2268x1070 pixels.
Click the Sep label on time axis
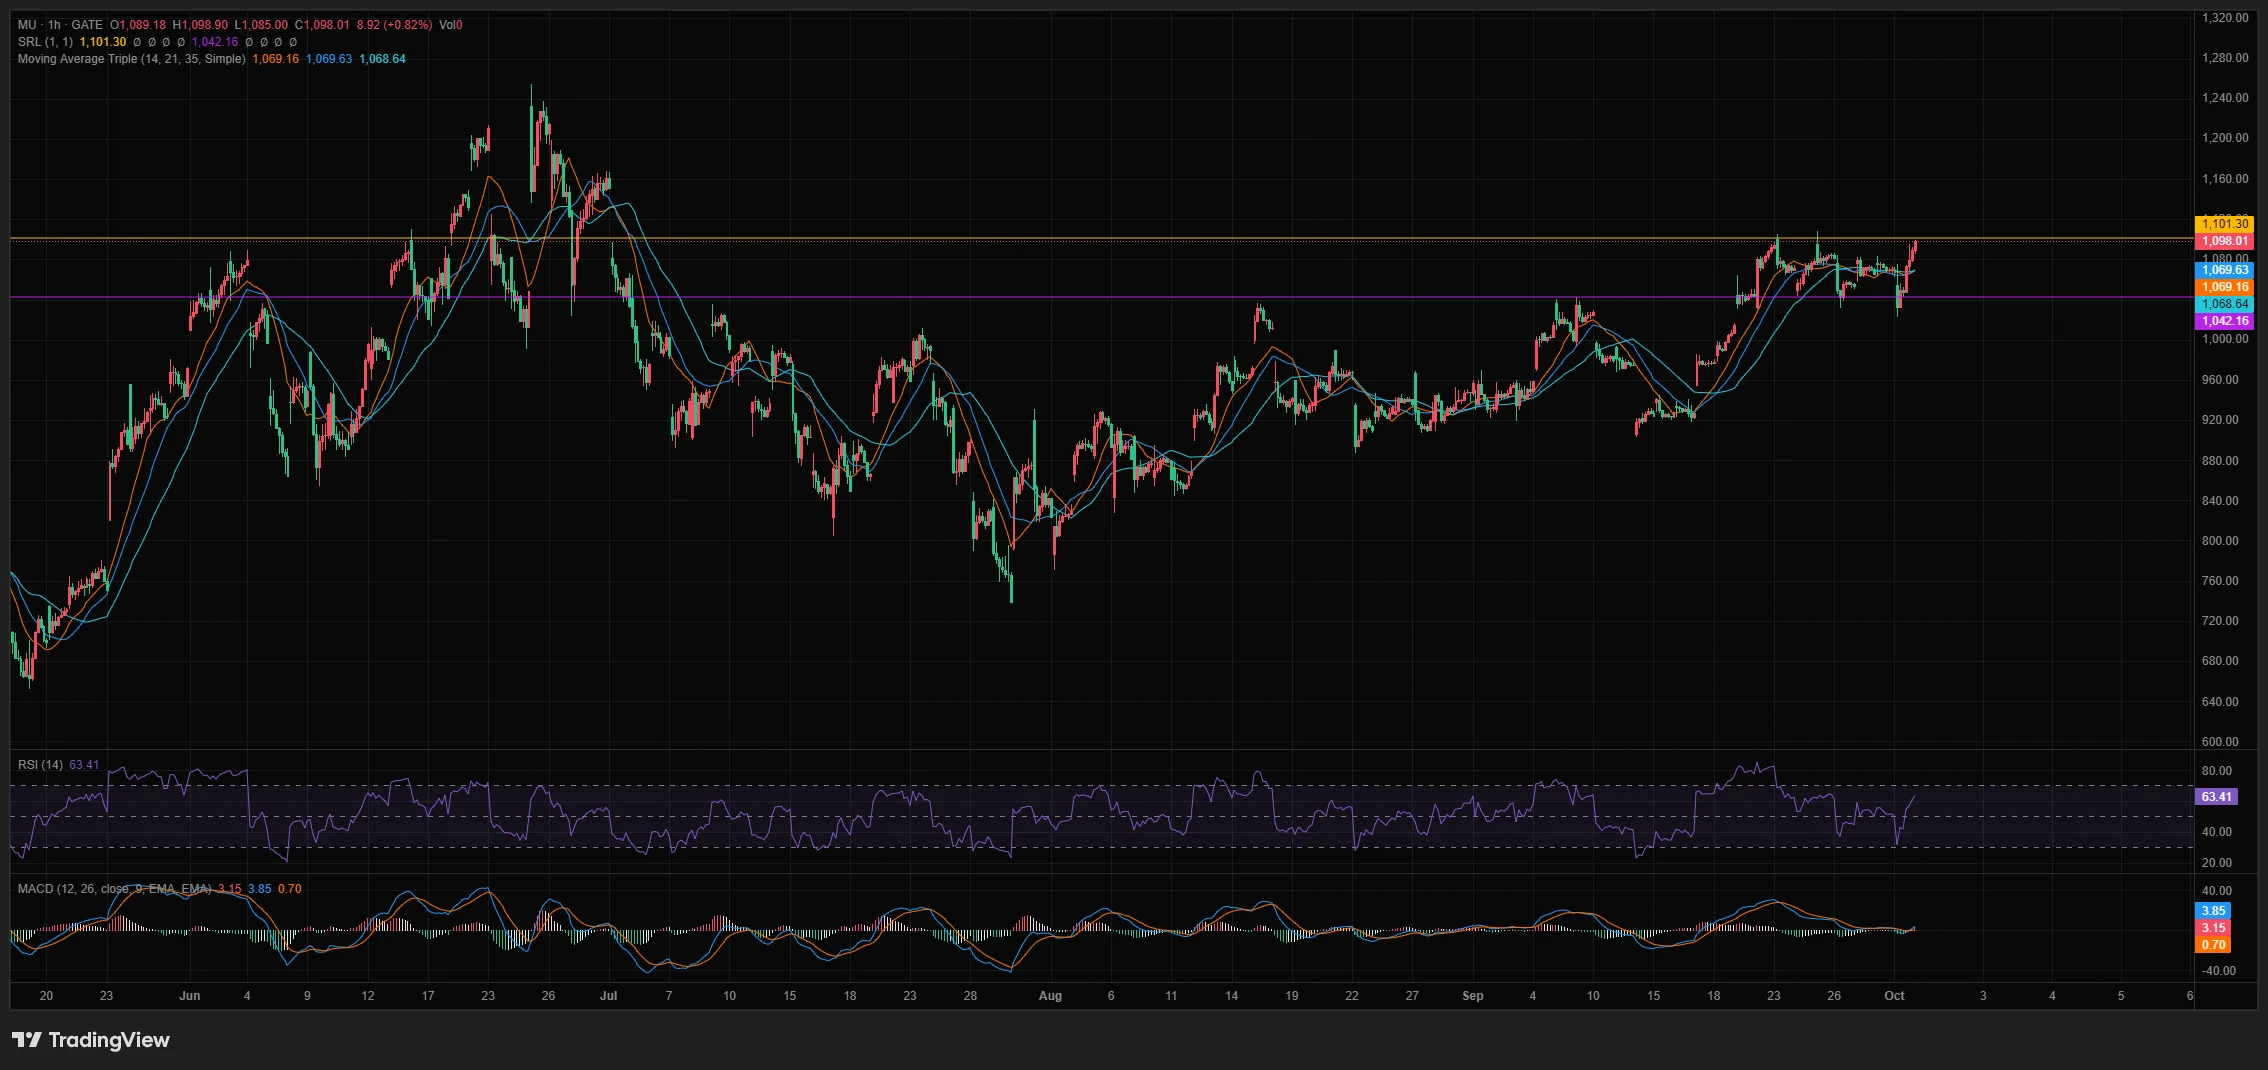click(x=1472, y=996)
